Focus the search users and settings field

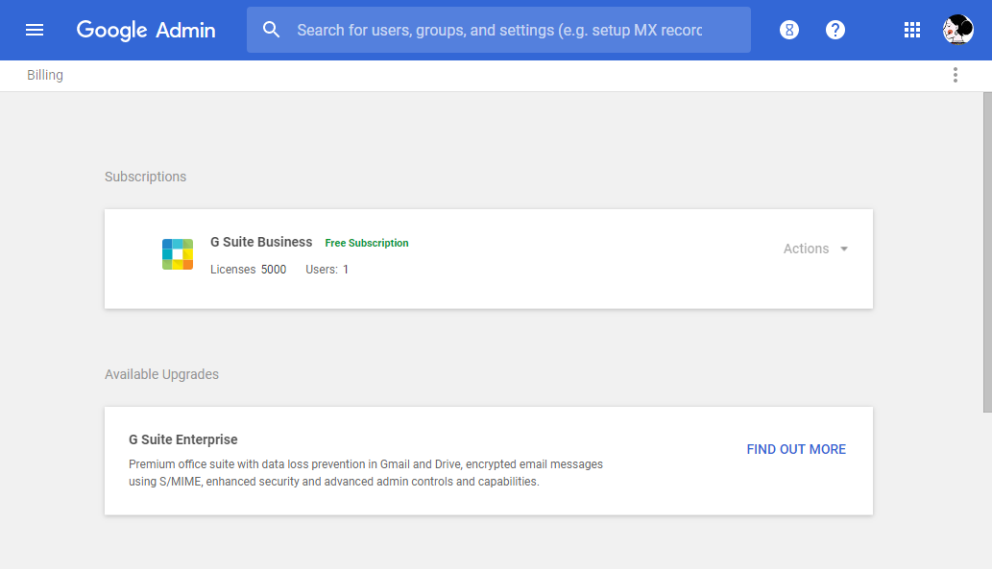click(x=499, y=30)
